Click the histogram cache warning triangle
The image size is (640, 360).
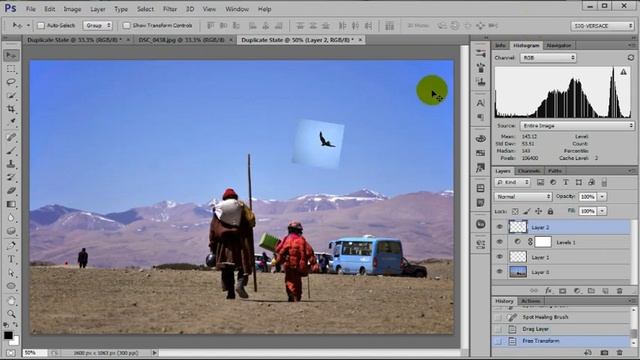623,72
